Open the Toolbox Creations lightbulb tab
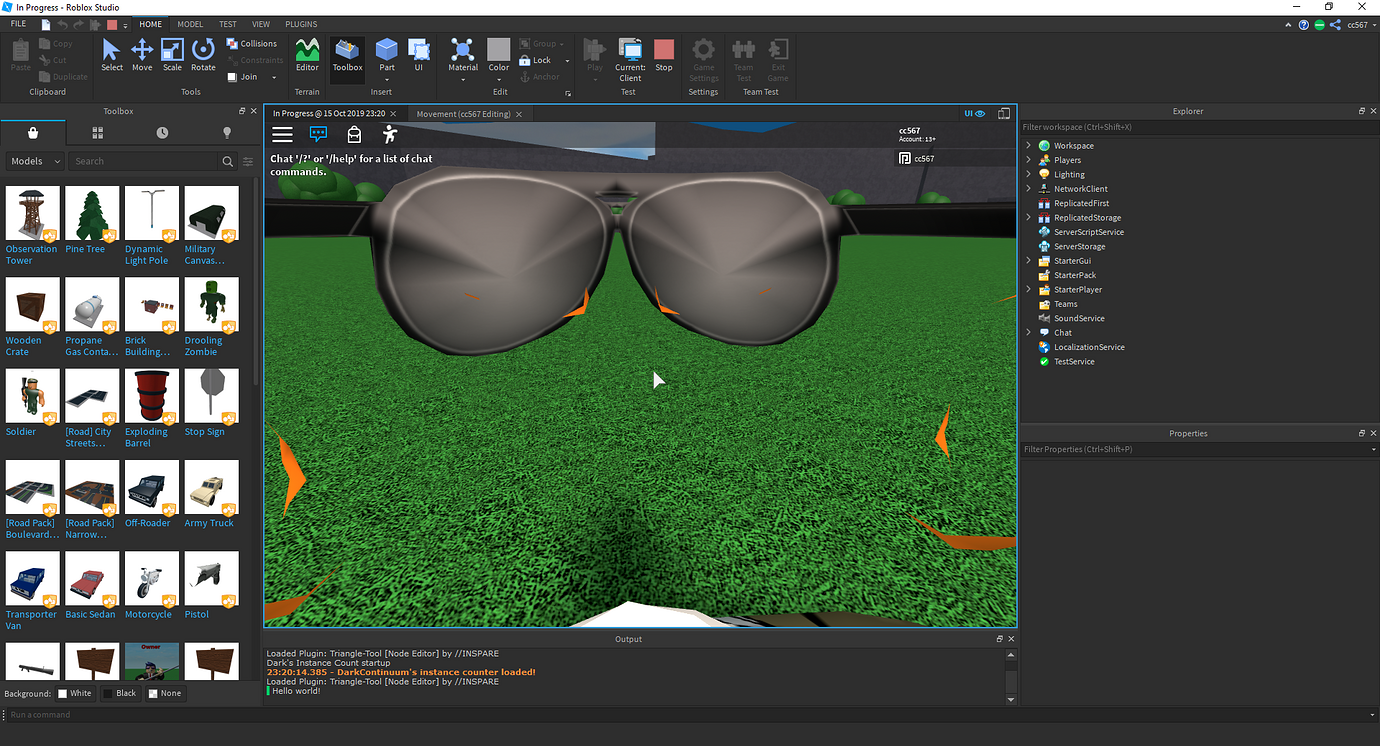This screenshot has height=746, width=1380. [227, 133]
